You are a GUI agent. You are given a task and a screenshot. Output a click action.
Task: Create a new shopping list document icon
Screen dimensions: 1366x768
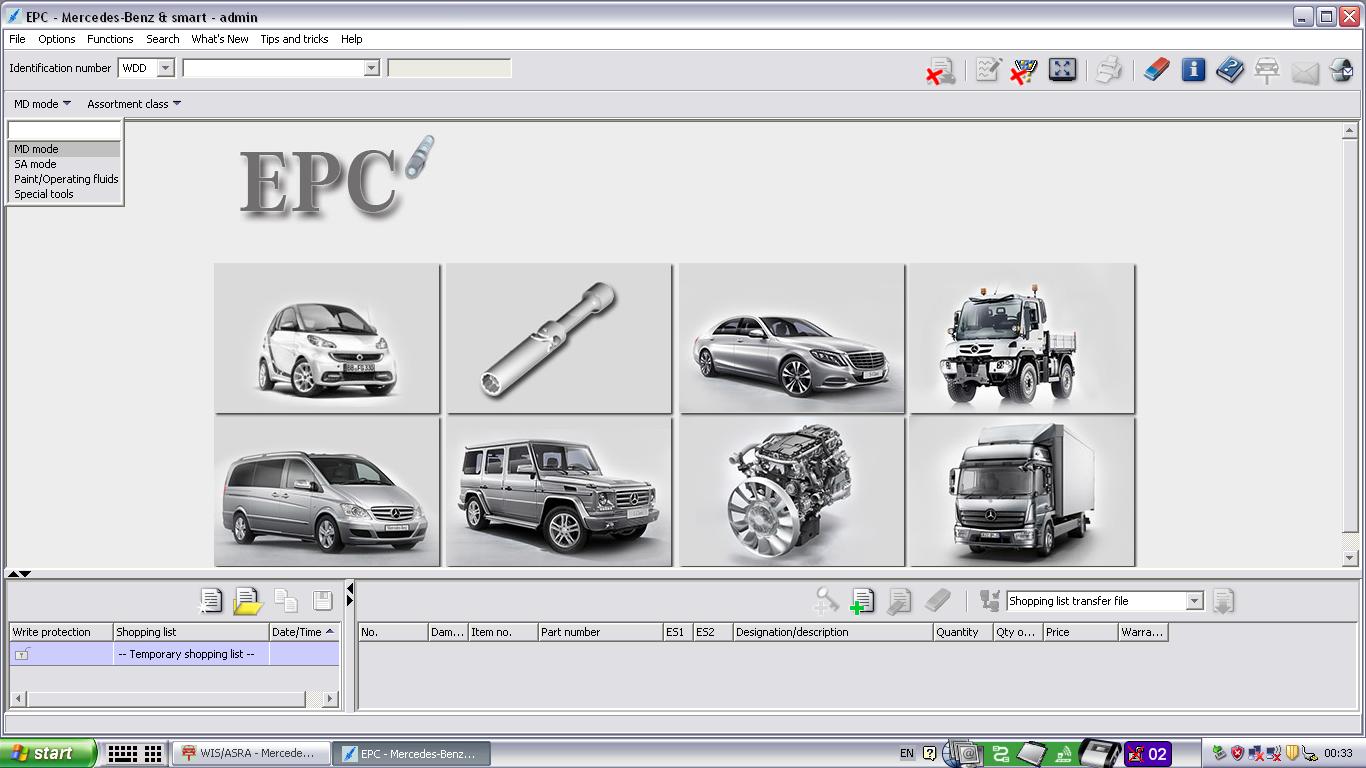(x=211, y=600)
